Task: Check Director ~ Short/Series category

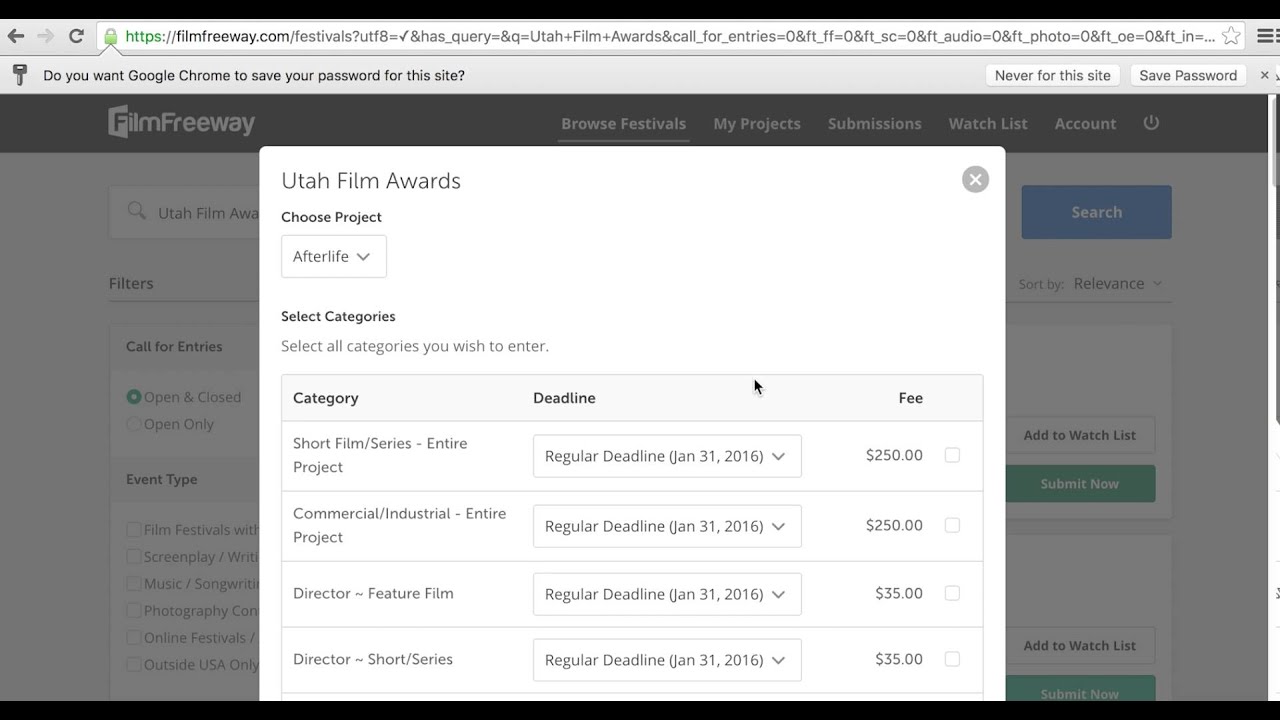Action: click(952, 659)
